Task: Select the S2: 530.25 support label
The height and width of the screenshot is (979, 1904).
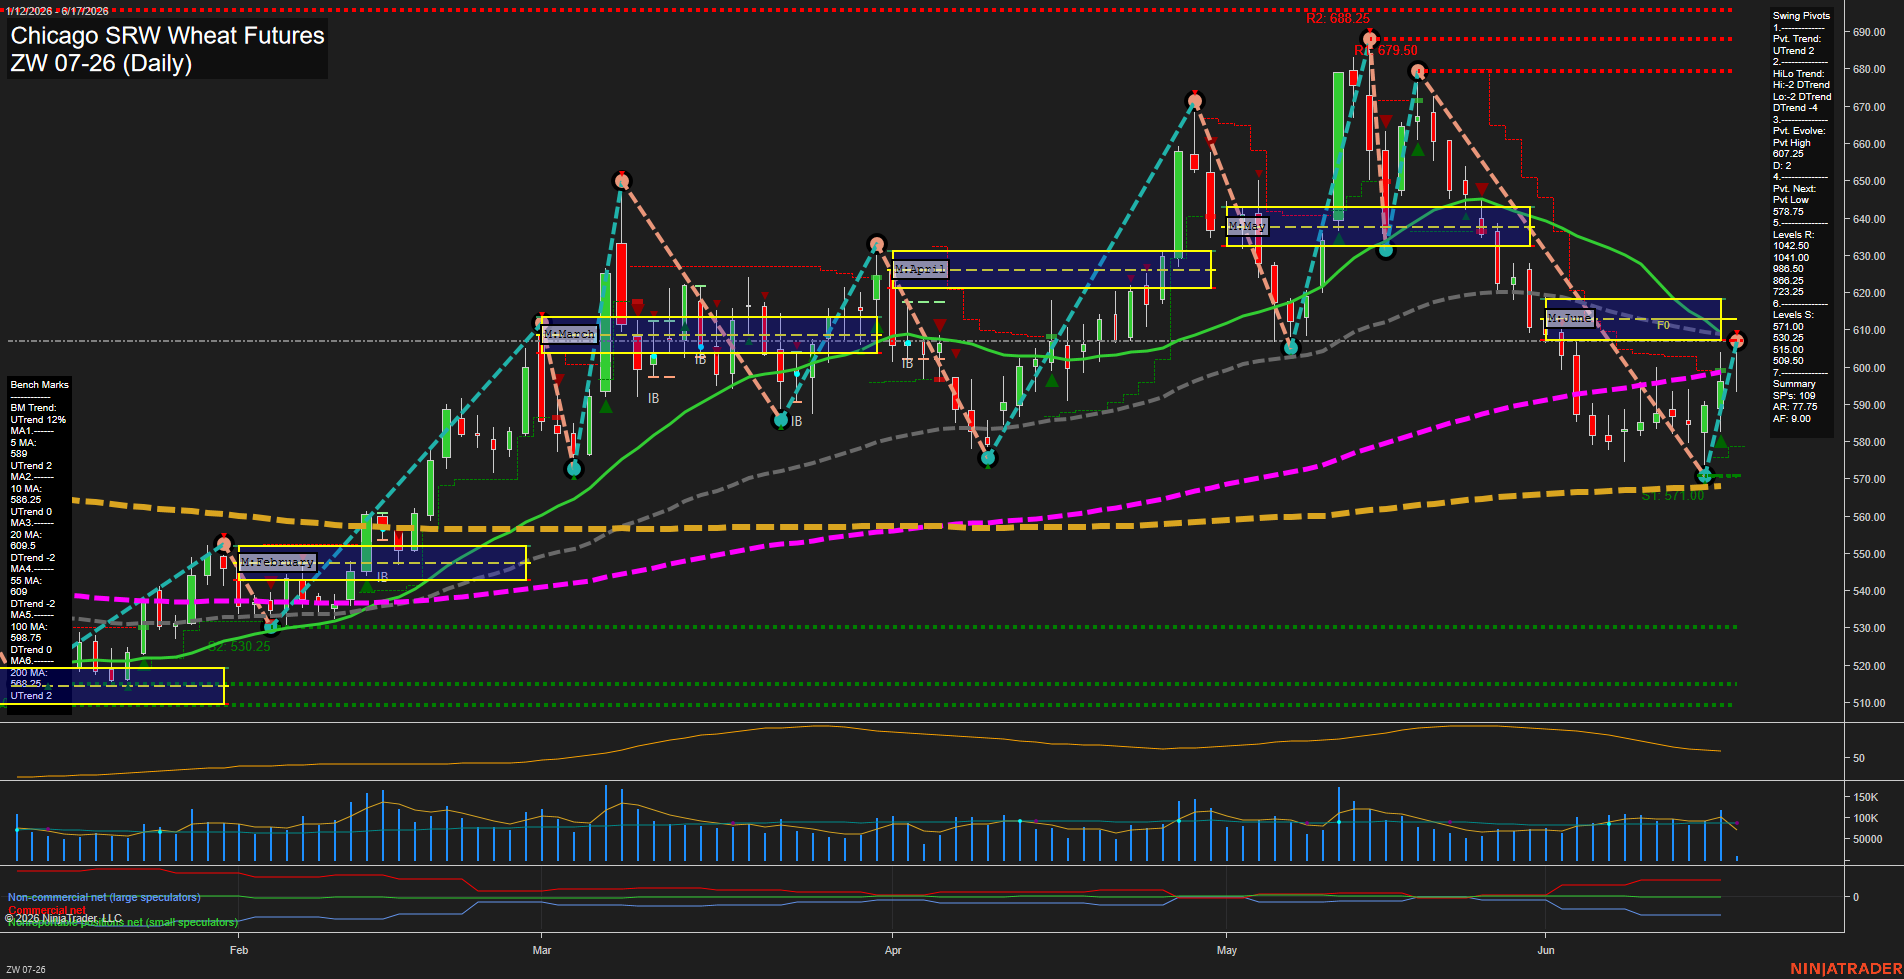Action: 240,647
